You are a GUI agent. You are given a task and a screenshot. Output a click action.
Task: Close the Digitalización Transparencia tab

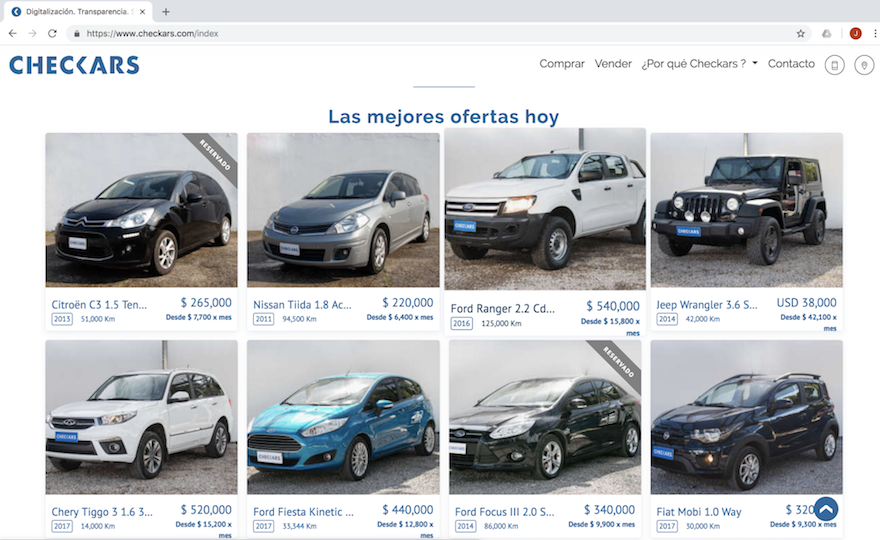point(143,11)
